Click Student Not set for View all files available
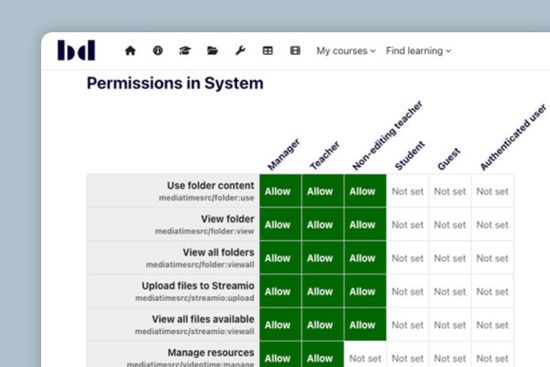Viewport: 550px width, 367px height. click(408, 325)
